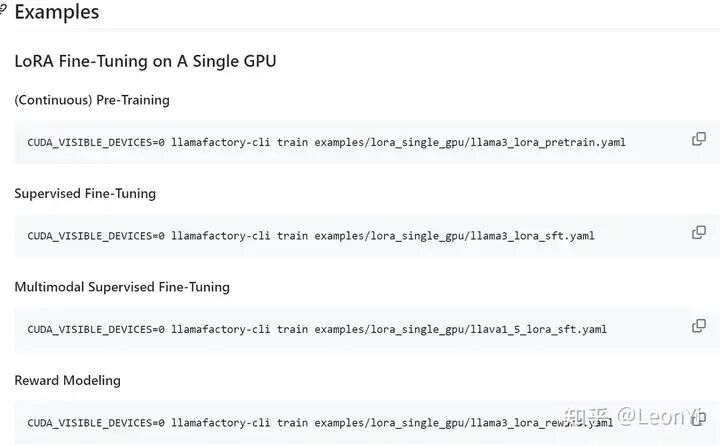Viewport: 720px width, 446px height.
Task: Copy the Reward Modeling command
Action: point(699,419)
